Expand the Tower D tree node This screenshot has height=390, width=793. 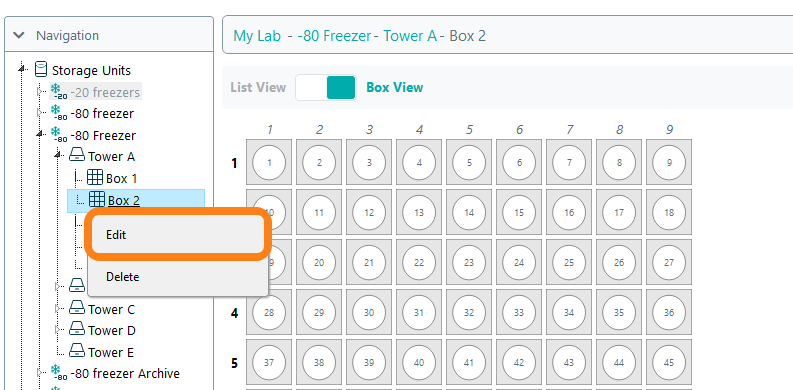(59, 330)
